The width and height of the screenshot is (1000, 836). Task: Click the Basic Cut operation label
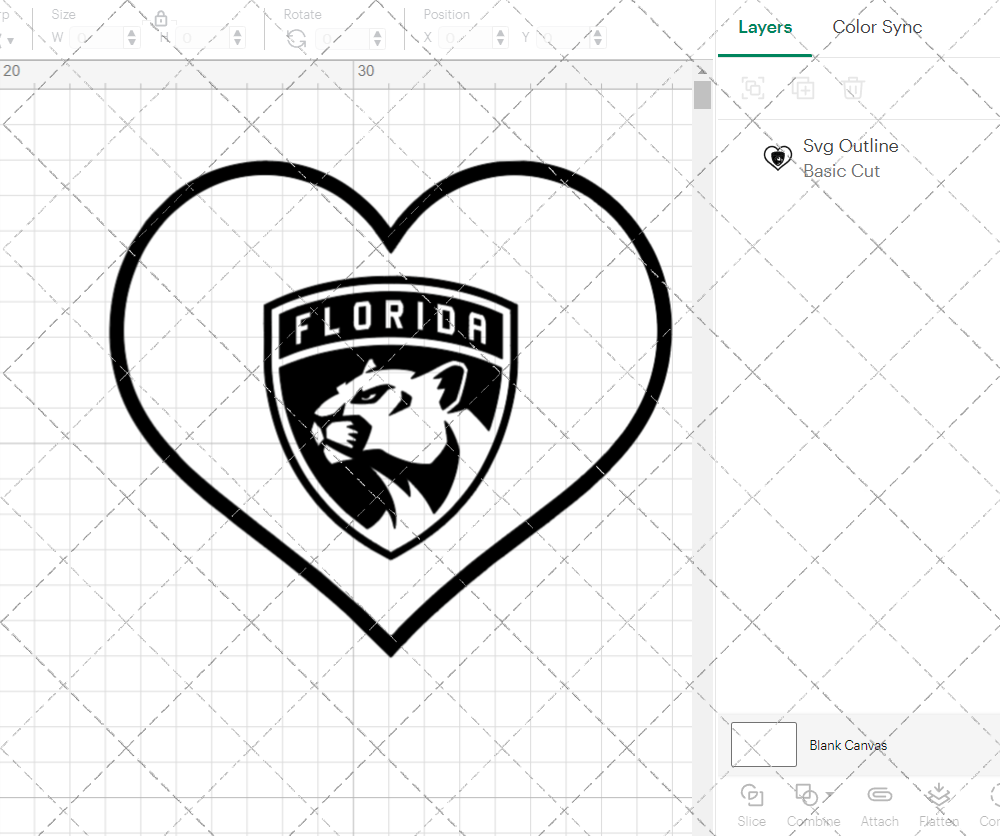(841, 171)
